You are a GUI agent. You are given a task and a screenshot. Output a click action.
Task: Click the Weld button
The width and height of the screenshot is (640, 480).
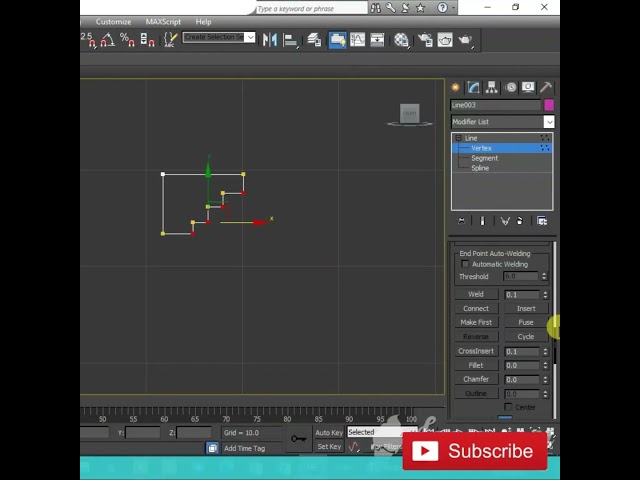pyautogui.click(x=476, y=294)
